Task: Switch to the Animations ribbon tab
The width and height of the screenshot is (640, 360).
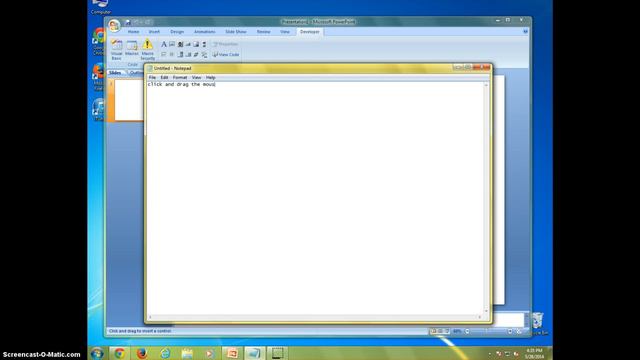Action: pyautogui.click(x=204, y=31)
